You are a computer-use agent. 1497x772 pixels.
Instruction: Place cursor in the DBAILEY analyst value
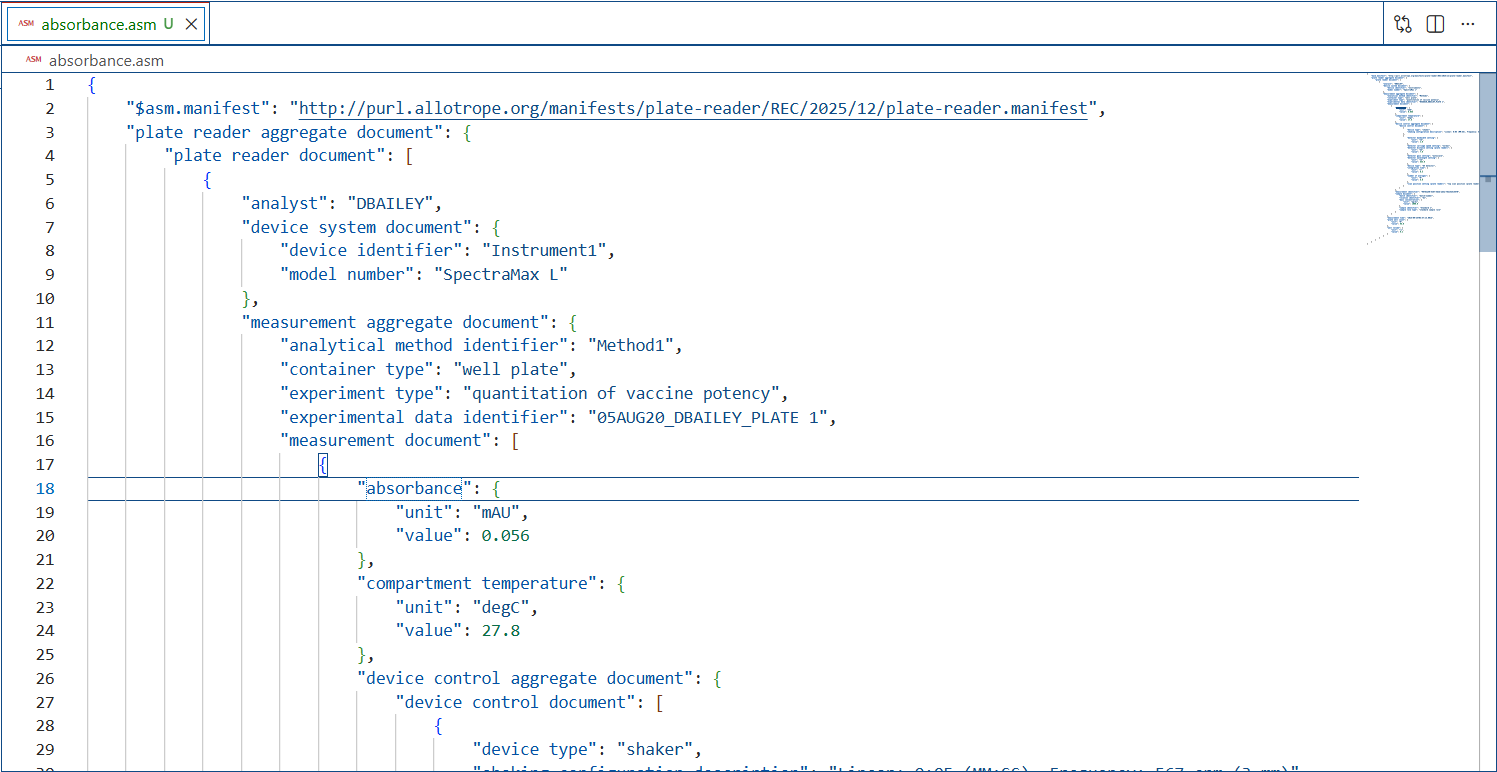tap(390, 203)
